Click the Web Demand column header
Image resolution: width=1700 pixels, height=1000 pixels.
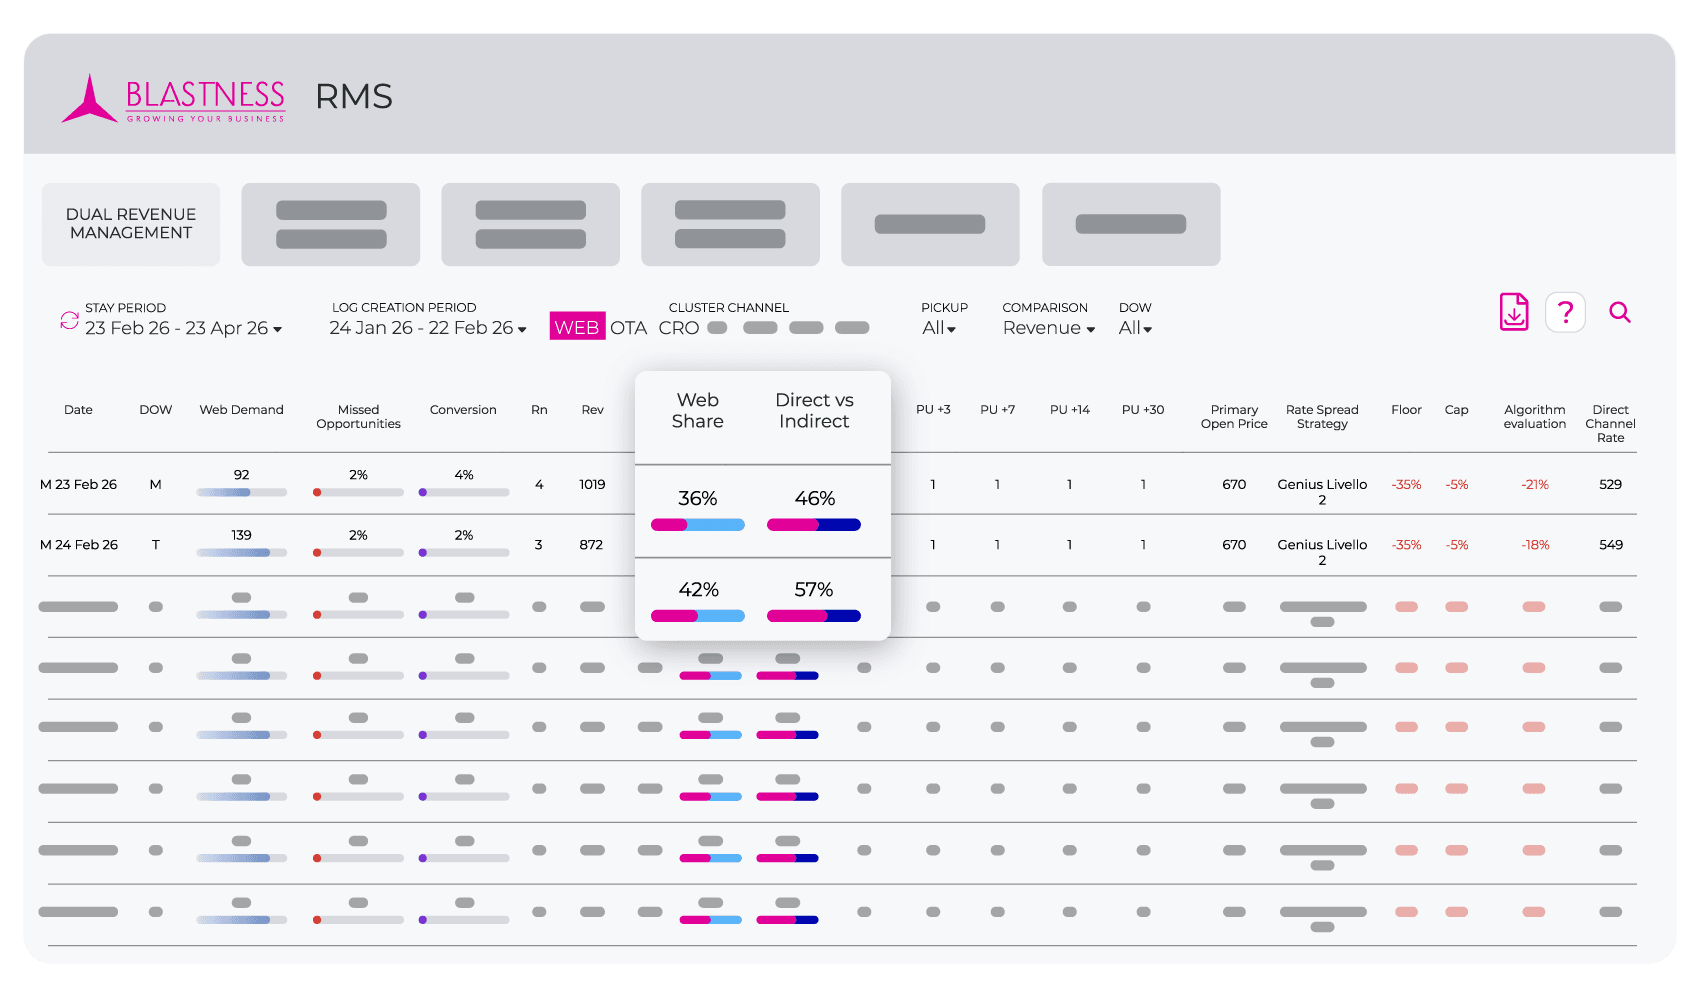tap(241, 410)
